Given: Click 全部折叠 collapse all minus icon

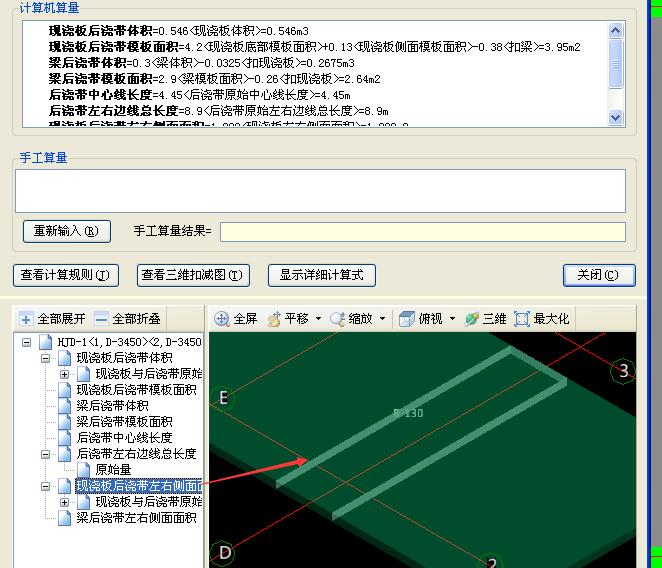Looking at the screenshot, I should click(x=101, y=319).
